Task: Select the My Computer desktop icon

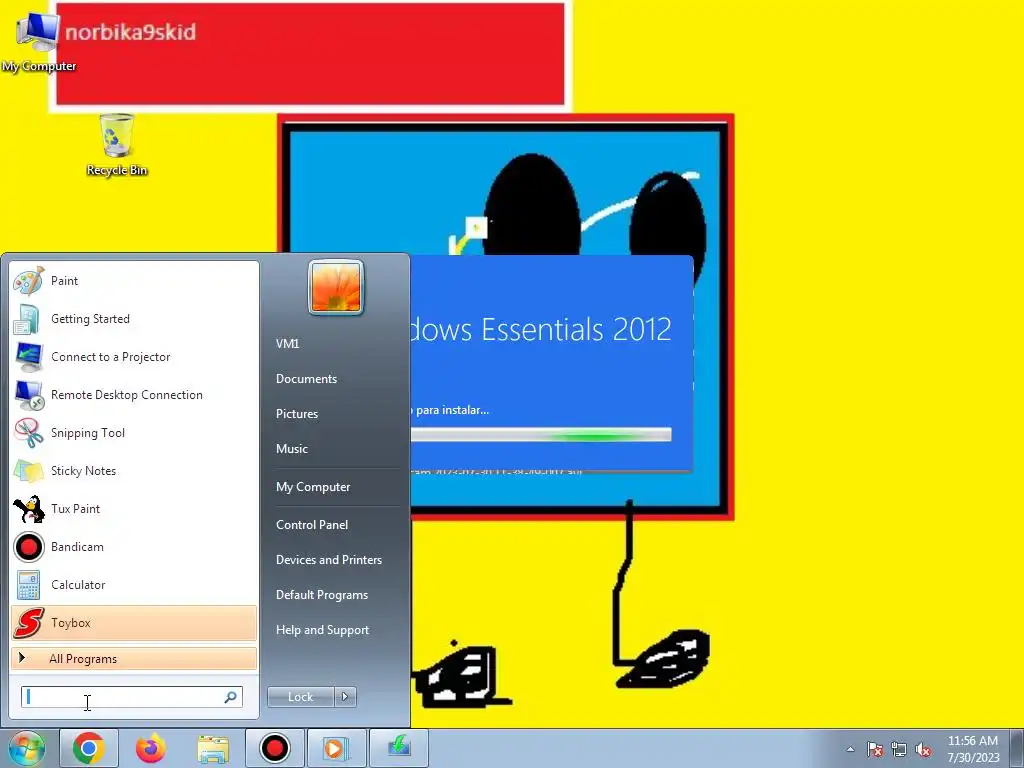Action: (39, 42)
